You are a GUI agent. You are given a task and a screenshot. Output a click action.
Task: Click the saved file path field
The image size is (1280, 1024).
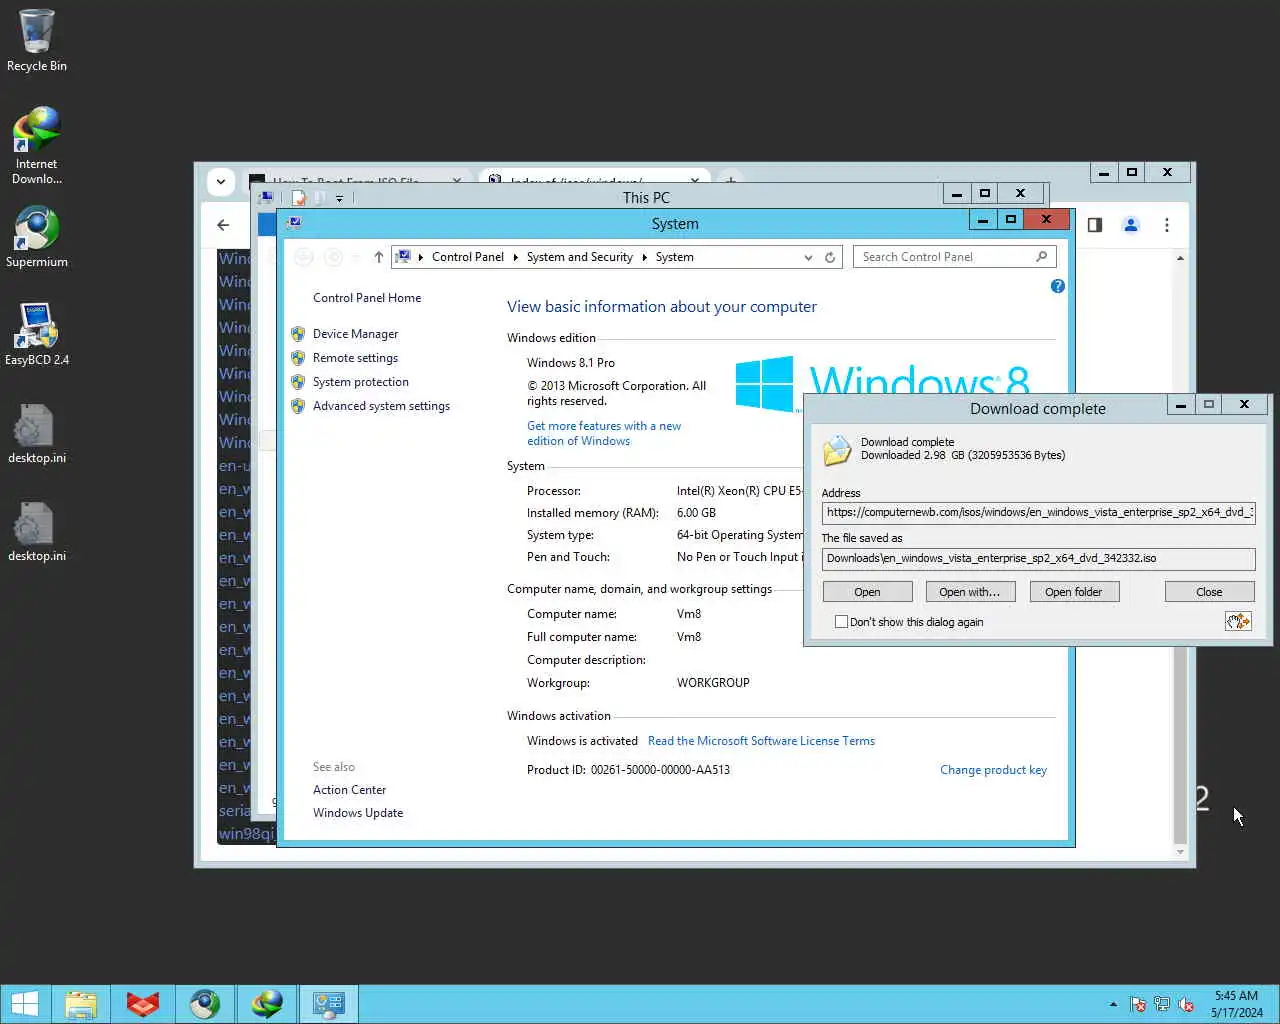tap(1038, 558)
